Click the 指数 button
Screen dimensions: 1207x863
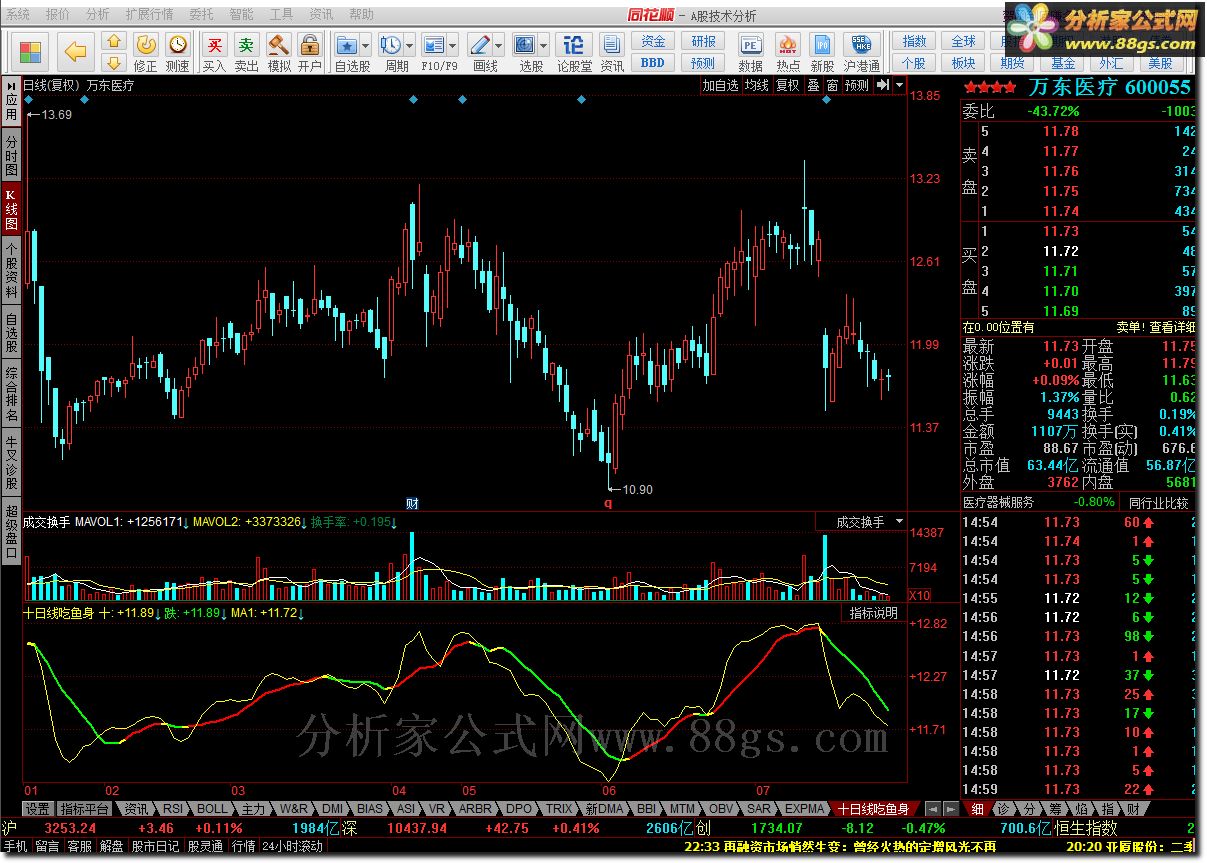(914, 42)
